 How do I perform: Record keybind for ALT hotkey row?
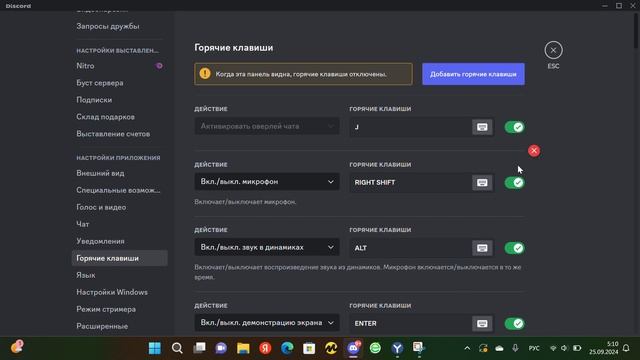point(482,248)
